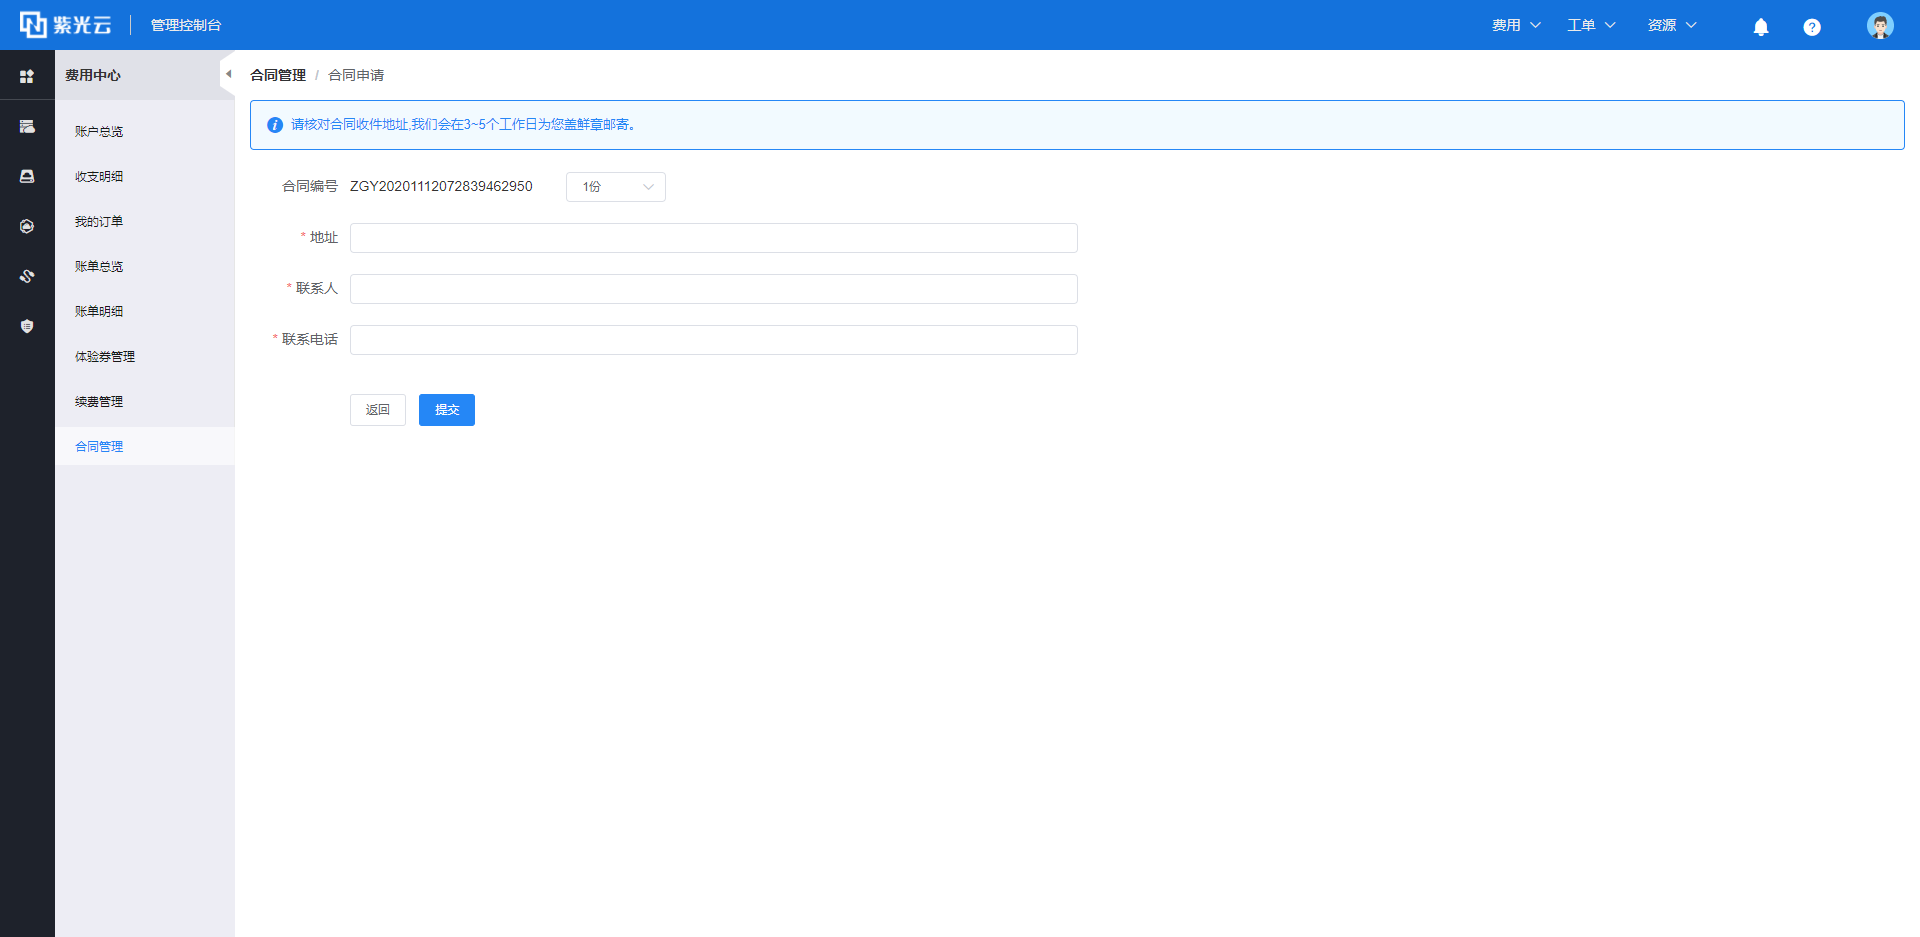Click the 费用中心 sidebar heading

[93, 75]
